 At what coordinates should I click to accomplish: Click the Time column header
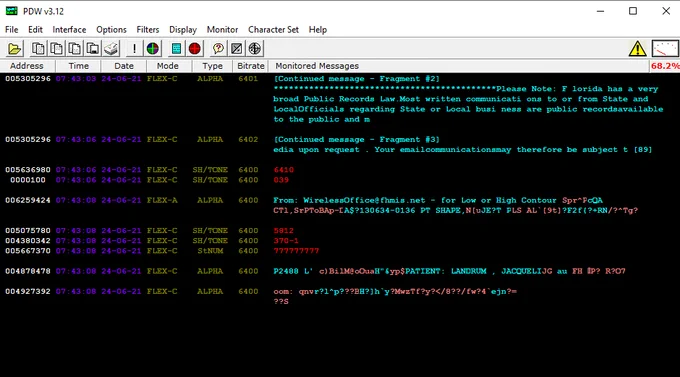[78, 66]
